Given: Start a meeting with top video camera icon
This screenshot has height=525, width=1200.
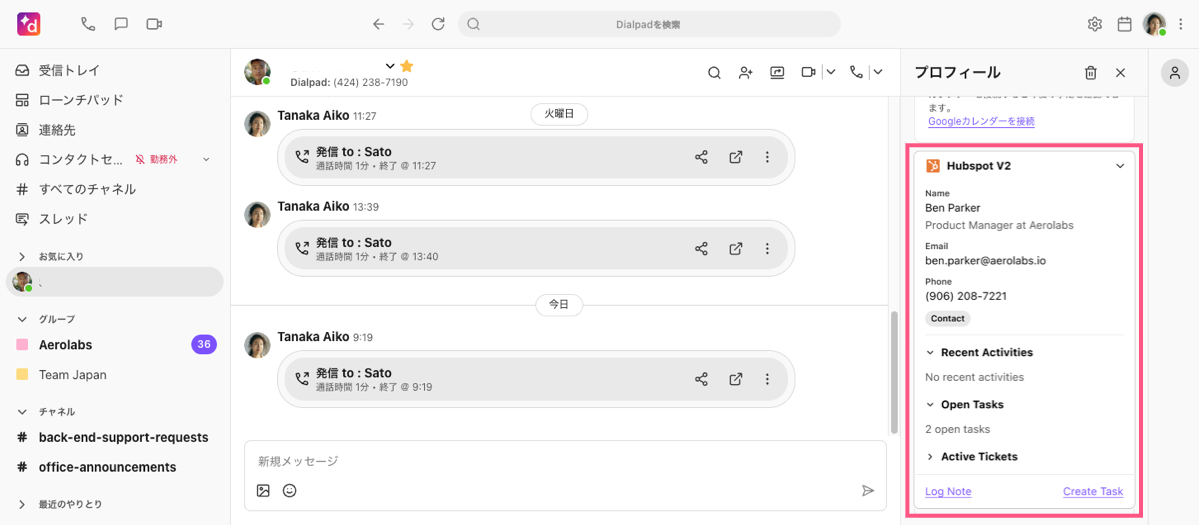Looking at the screenshot, I should tap(154, 24).
